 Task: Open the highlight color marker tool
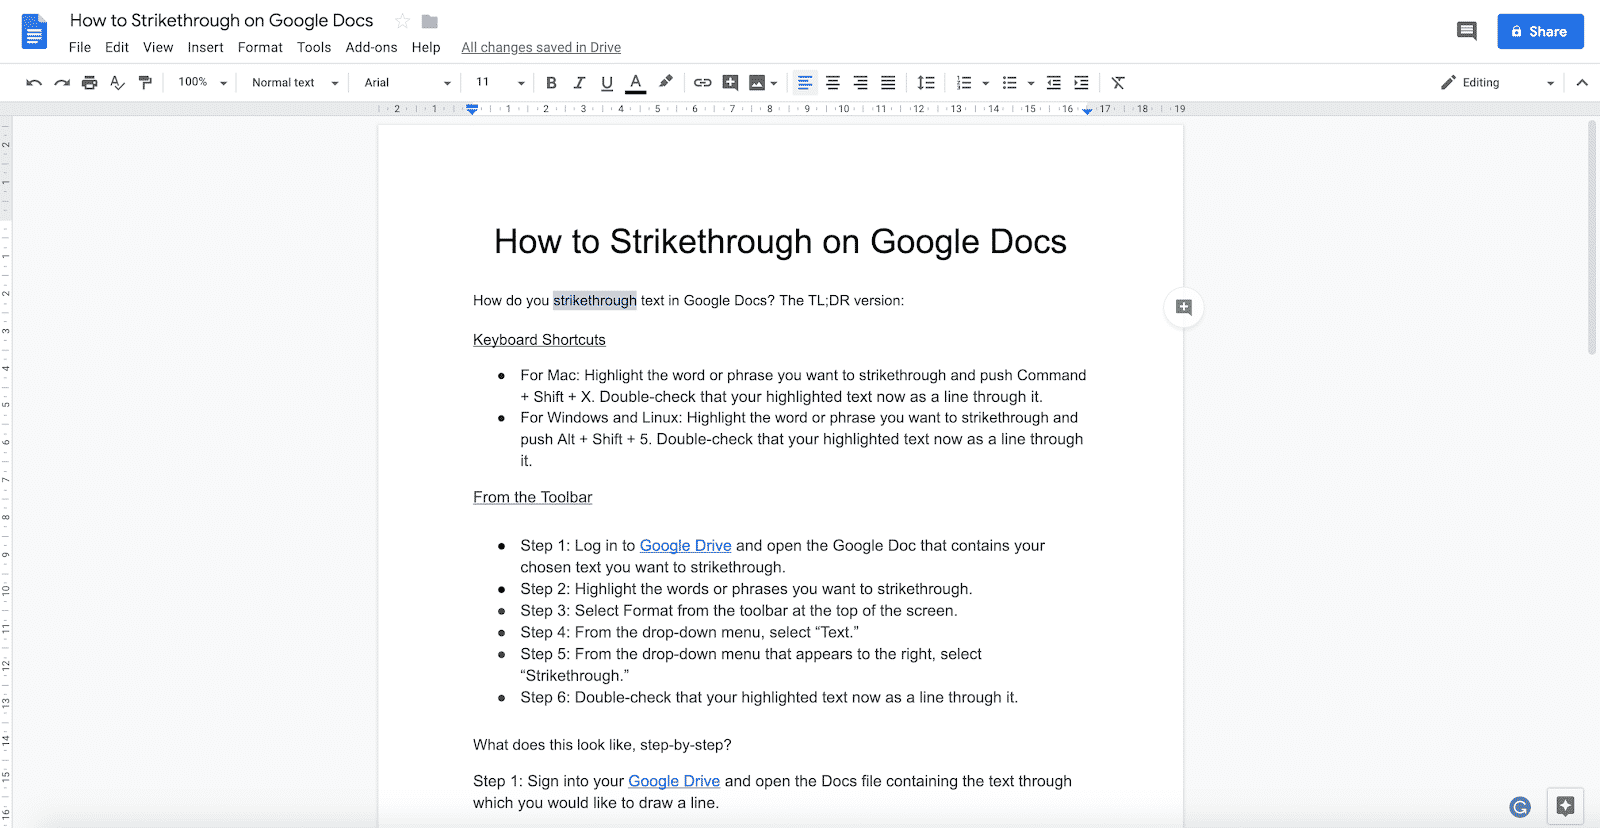[x=665, y=82]
